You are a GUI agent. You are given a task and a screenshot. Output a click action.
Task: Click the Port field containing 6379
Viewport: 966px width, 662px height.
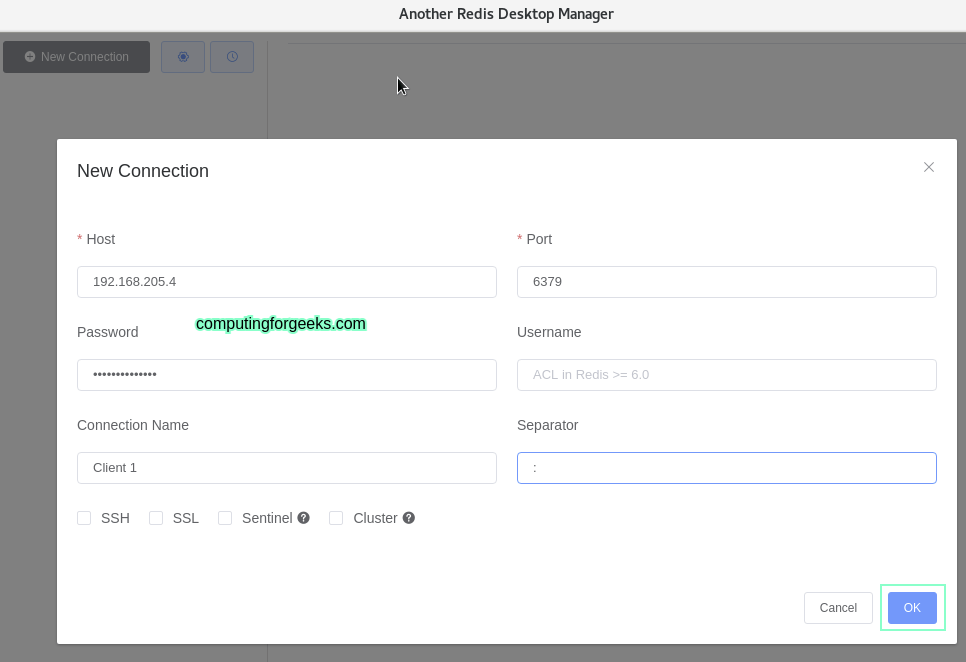coord(727,282)
